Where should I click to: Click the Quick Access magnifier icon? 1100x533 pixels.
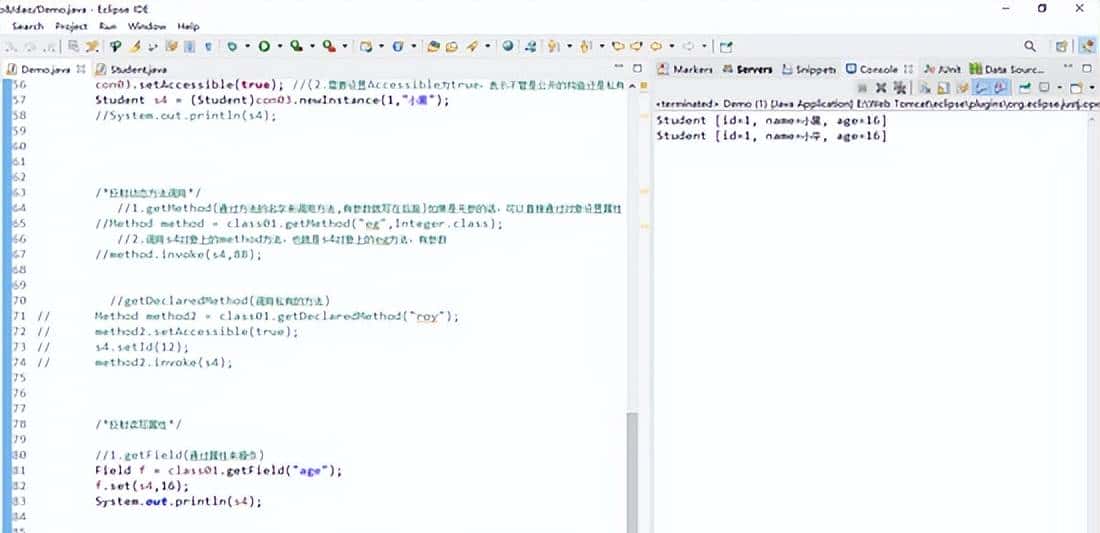(1030, 46)
